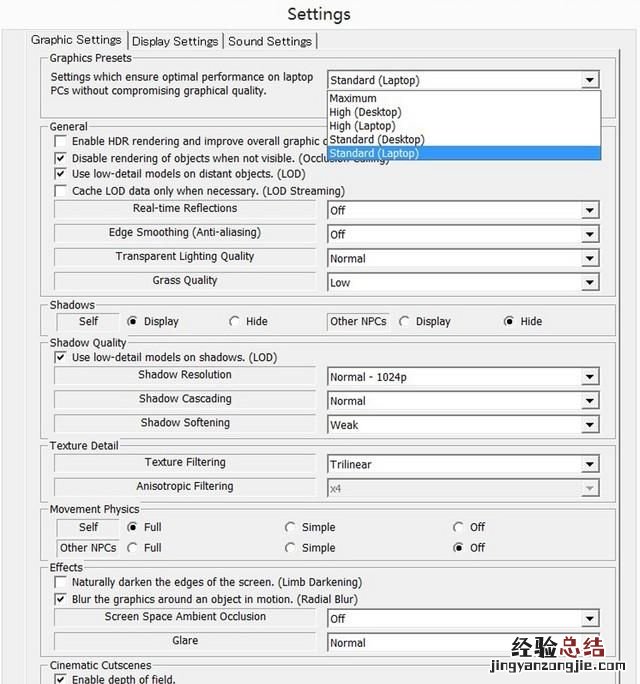Select Display for Other NPCs shadows

coord(405,322)
